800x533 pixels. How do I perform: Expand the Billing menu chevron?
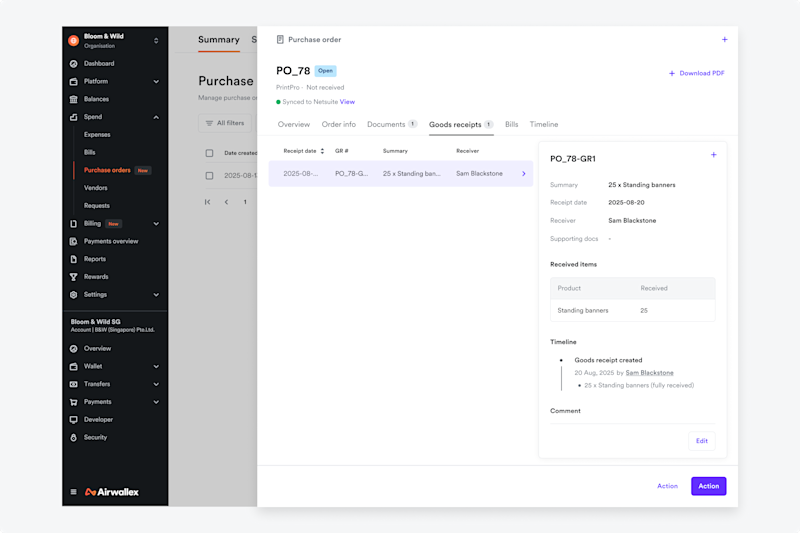click(x=156, y=224)
